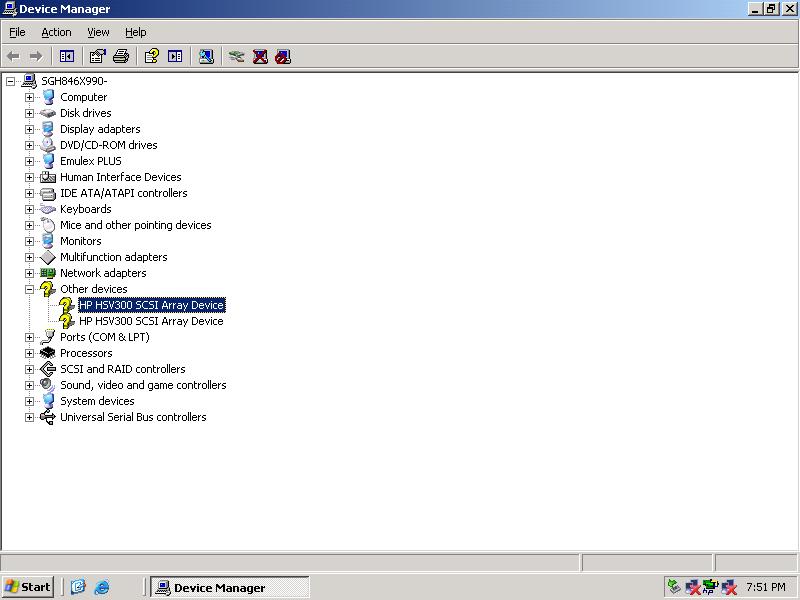The image size is (800, 600).
Task: Select the Emulex PLUS label
Action: click(91, 161)
